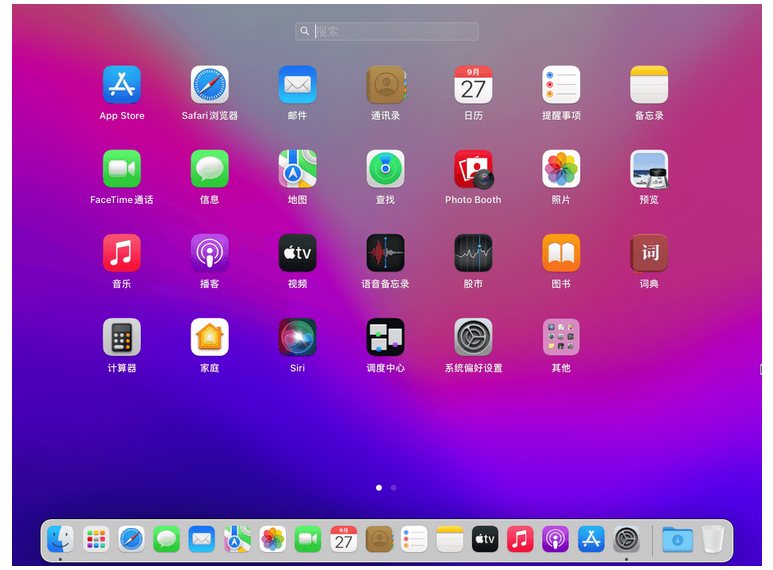Screen dimensions: 773x570
Task: Open the 日历 app in Launchpad
Action: tap(473, 85)
